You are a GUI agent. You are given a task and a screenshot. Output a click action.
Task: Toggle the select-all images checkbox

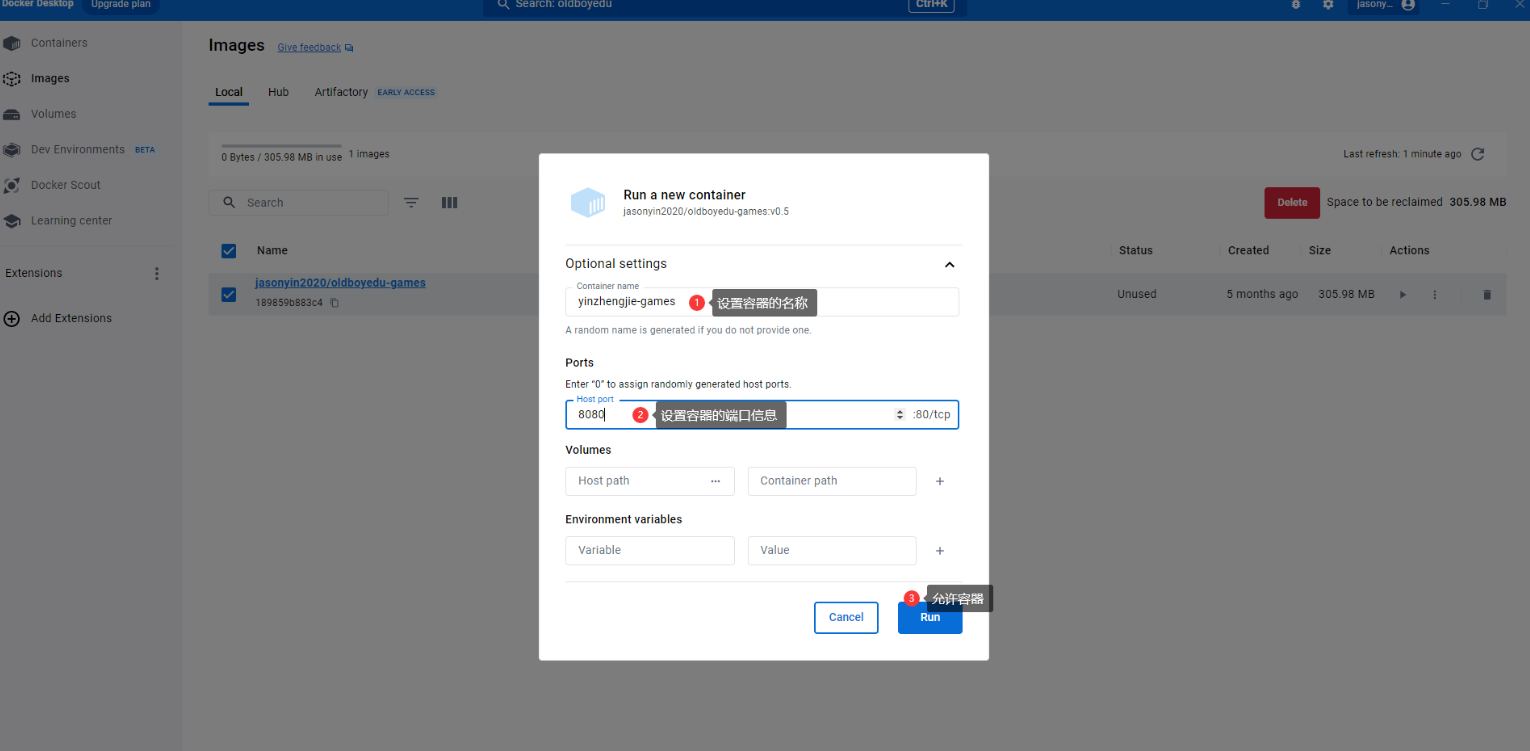point(229,251)
